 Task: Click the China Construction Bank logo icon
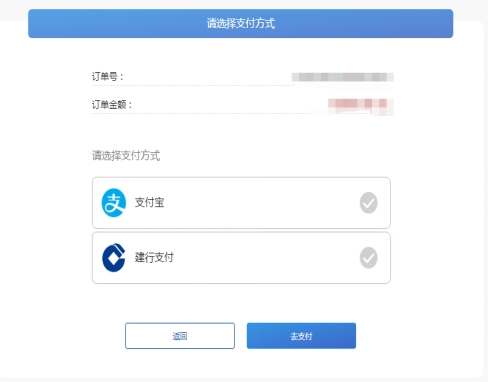(114, 258)
